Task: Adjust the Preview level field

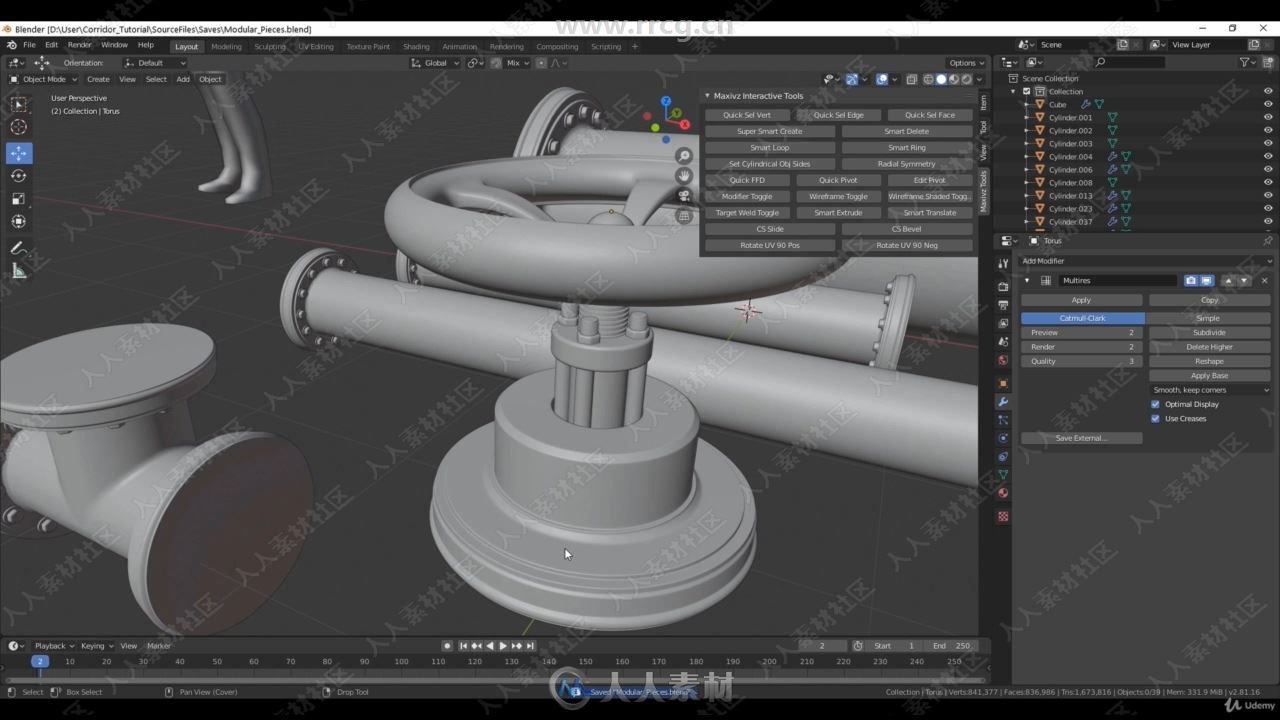Action: (1081, 333)
